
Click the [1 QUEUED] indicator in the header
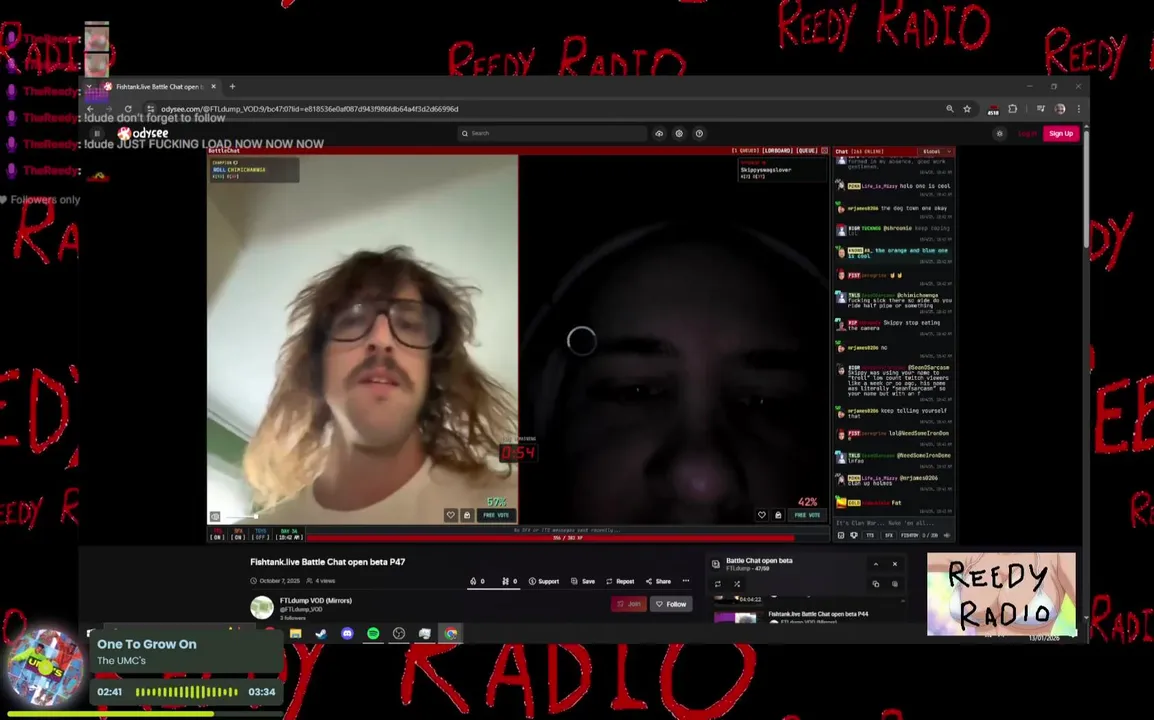(745, 151)
